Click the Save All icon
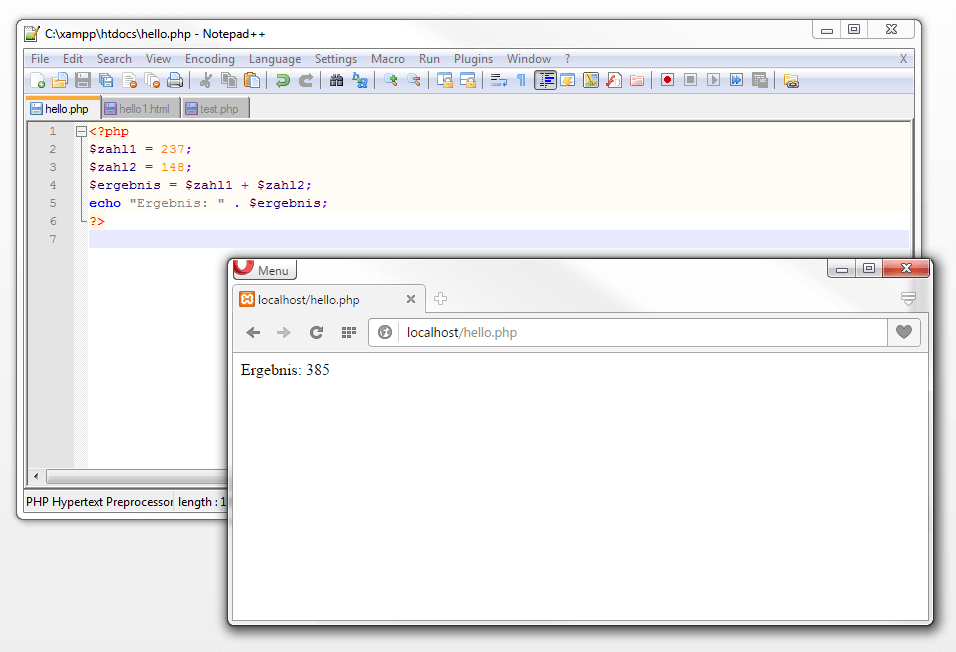956x652 pixels. (106, 80)
